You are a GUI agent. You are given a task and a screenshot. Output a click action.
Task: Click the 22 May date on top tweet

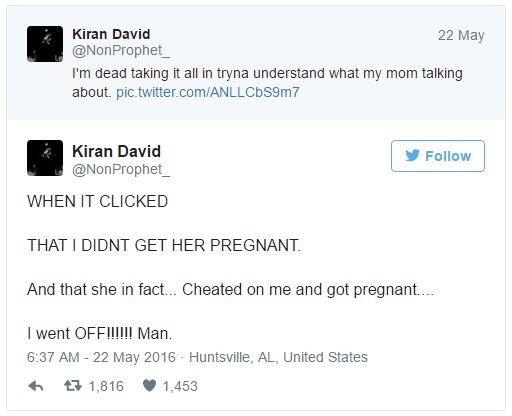[461, 35]
